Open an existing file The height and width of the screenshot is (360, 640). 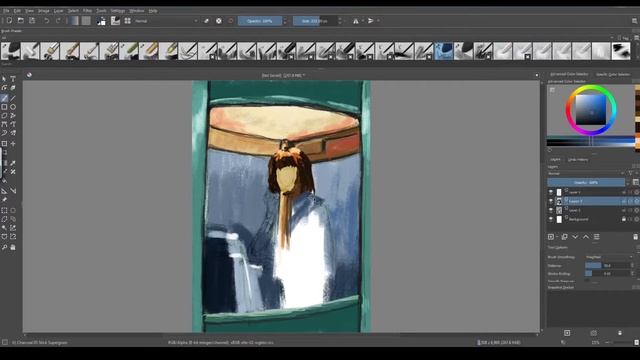pos(20,21)
